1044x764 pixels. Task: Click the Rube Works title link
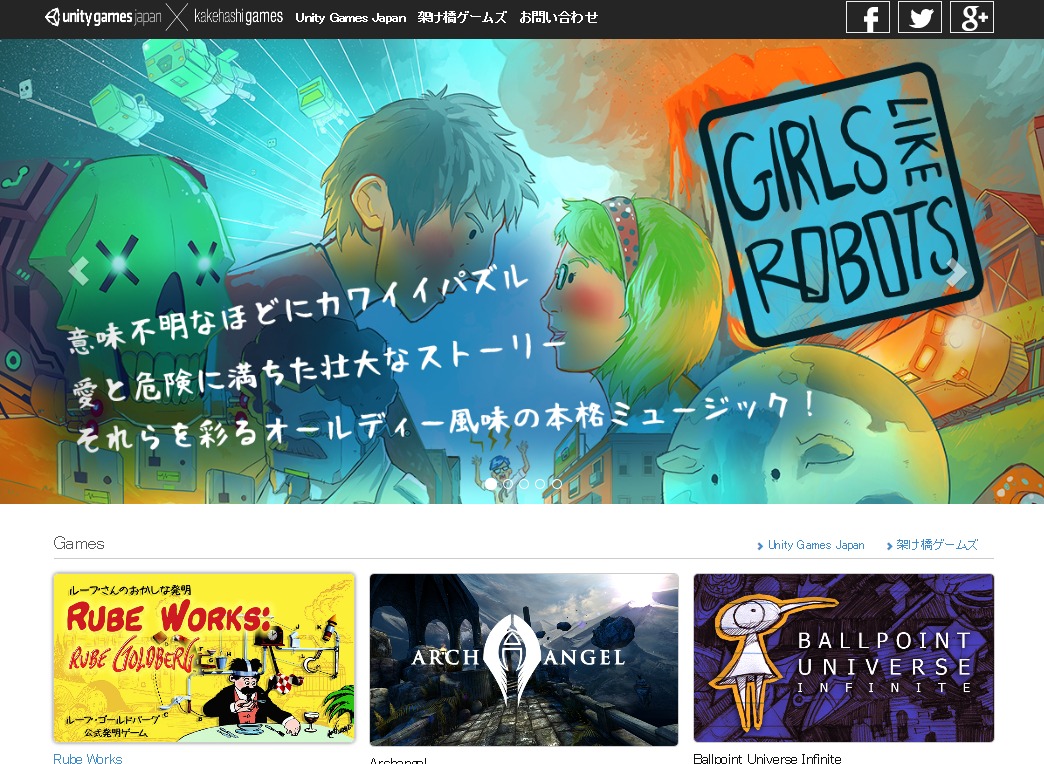[88, 759]
